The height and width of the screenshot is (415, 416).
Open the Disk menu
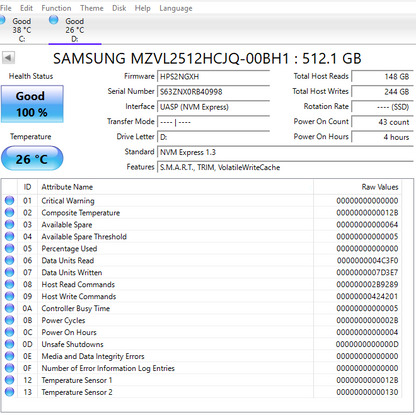[x=119, y=8]
